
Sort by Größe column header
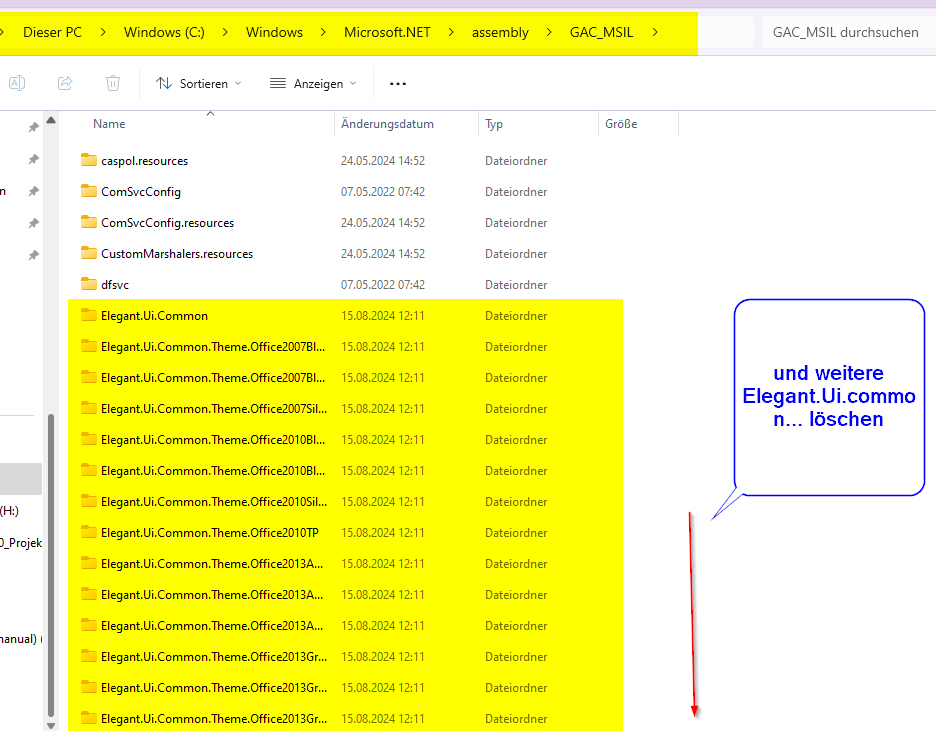pyautogui.click(x=621, y=124)
